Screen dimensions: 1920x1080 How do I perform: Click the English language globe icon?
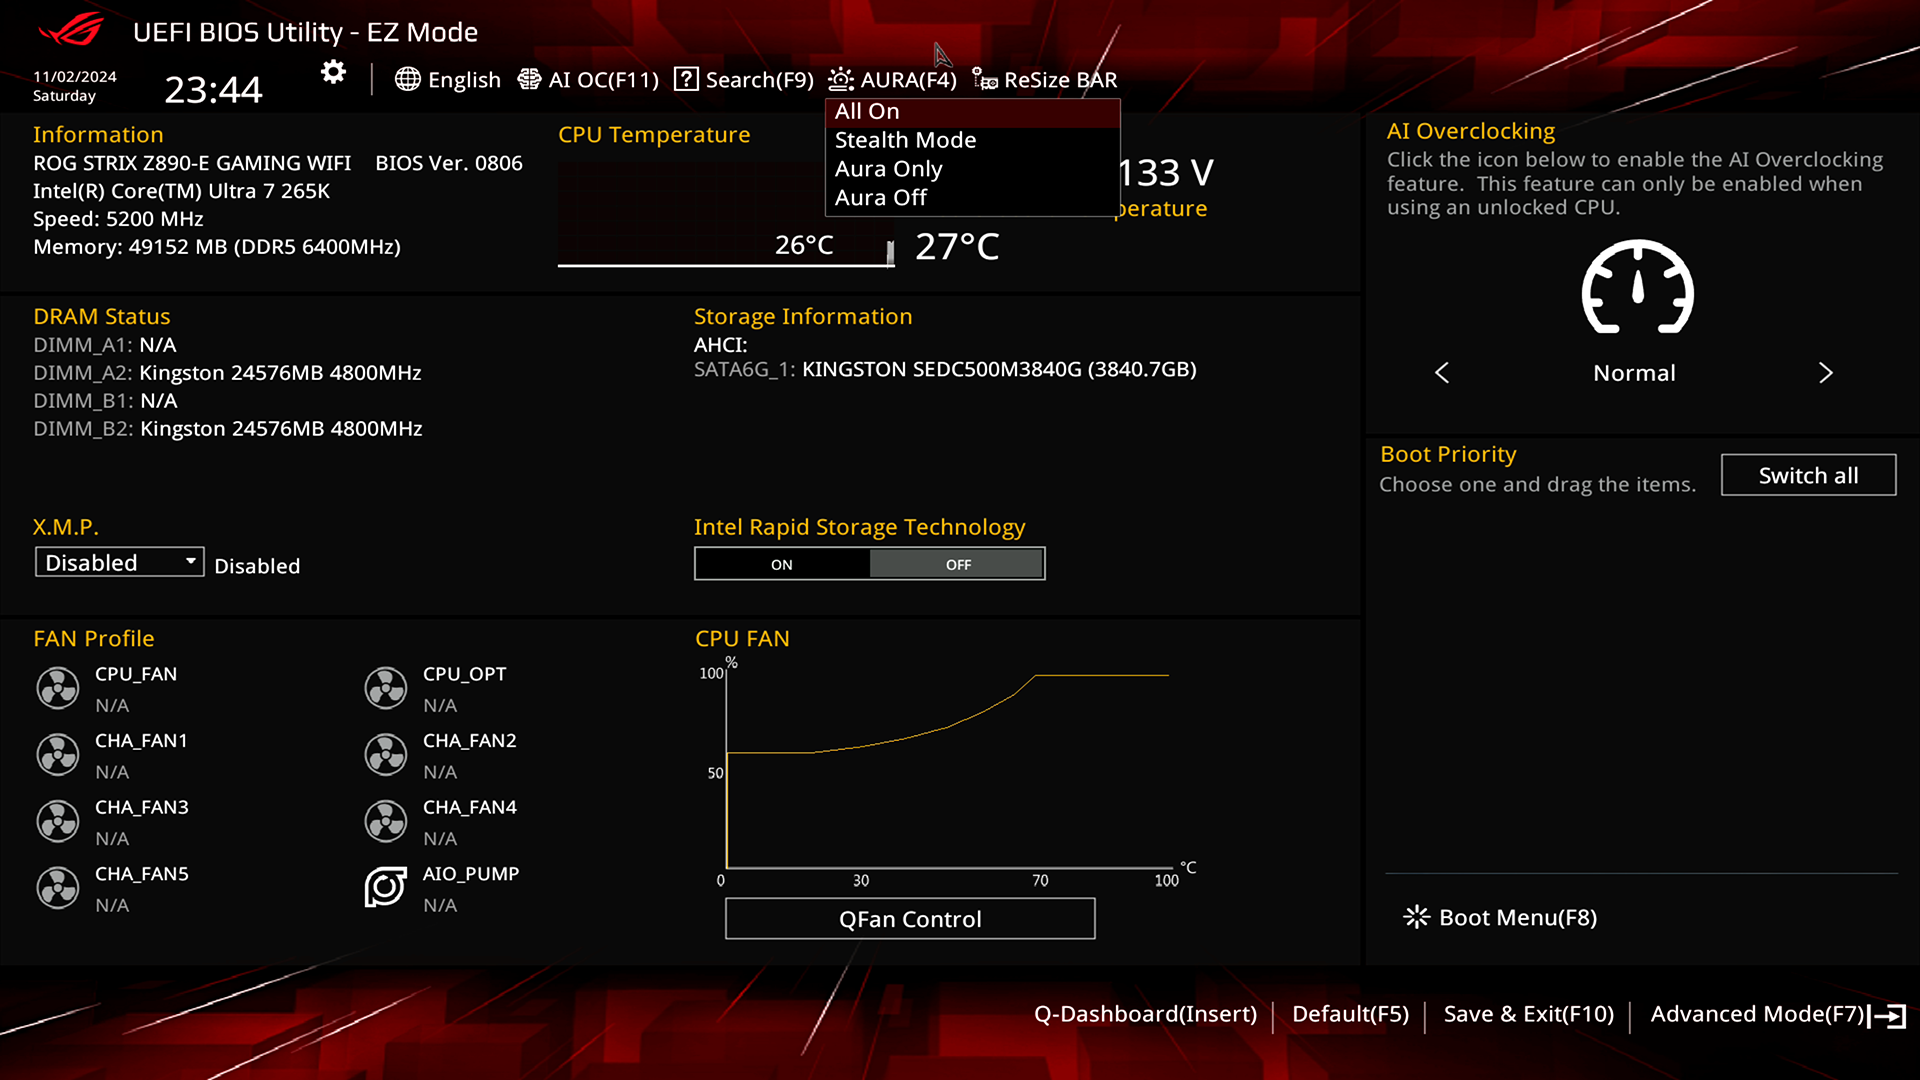[x=408, y=80]
